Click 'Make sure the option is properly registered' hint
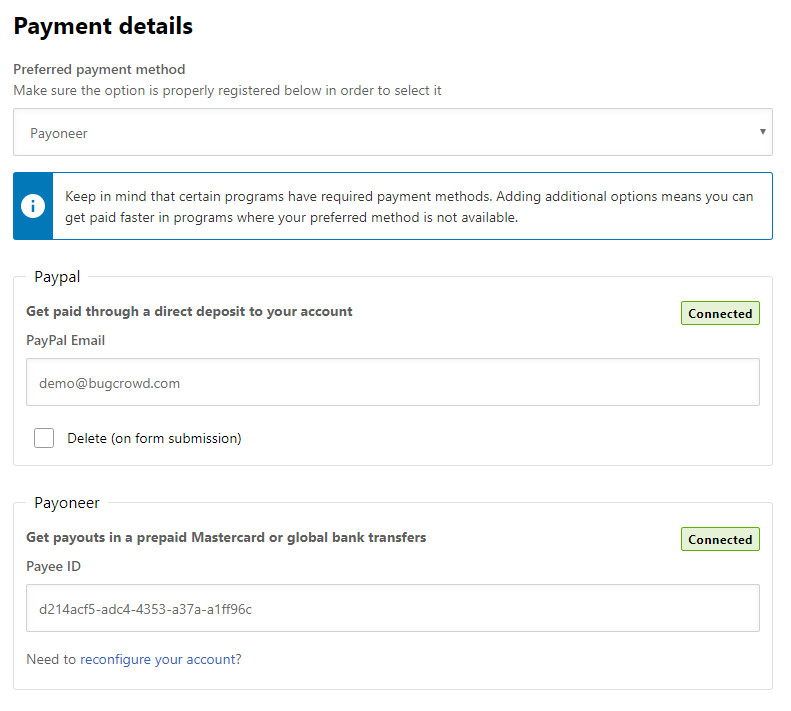791x711 pixels. 228,90
